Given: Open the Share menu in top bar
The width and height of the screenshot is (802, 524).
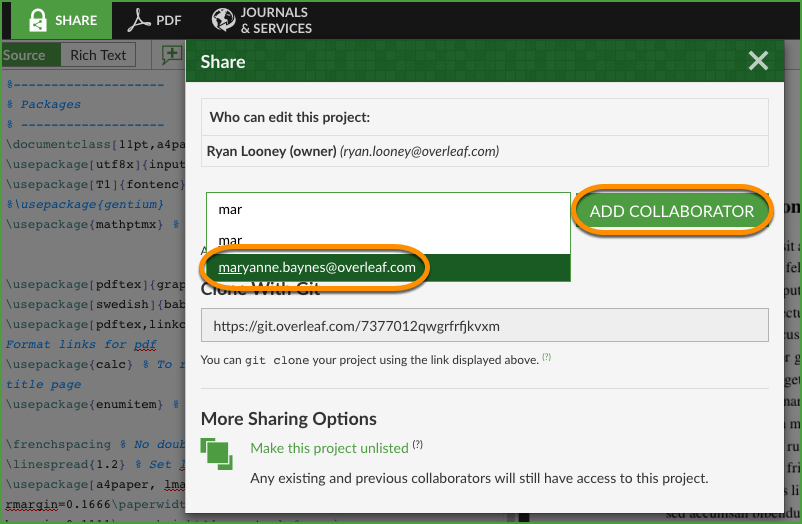Looking at the screenshot, I should (x=61, y=20).
